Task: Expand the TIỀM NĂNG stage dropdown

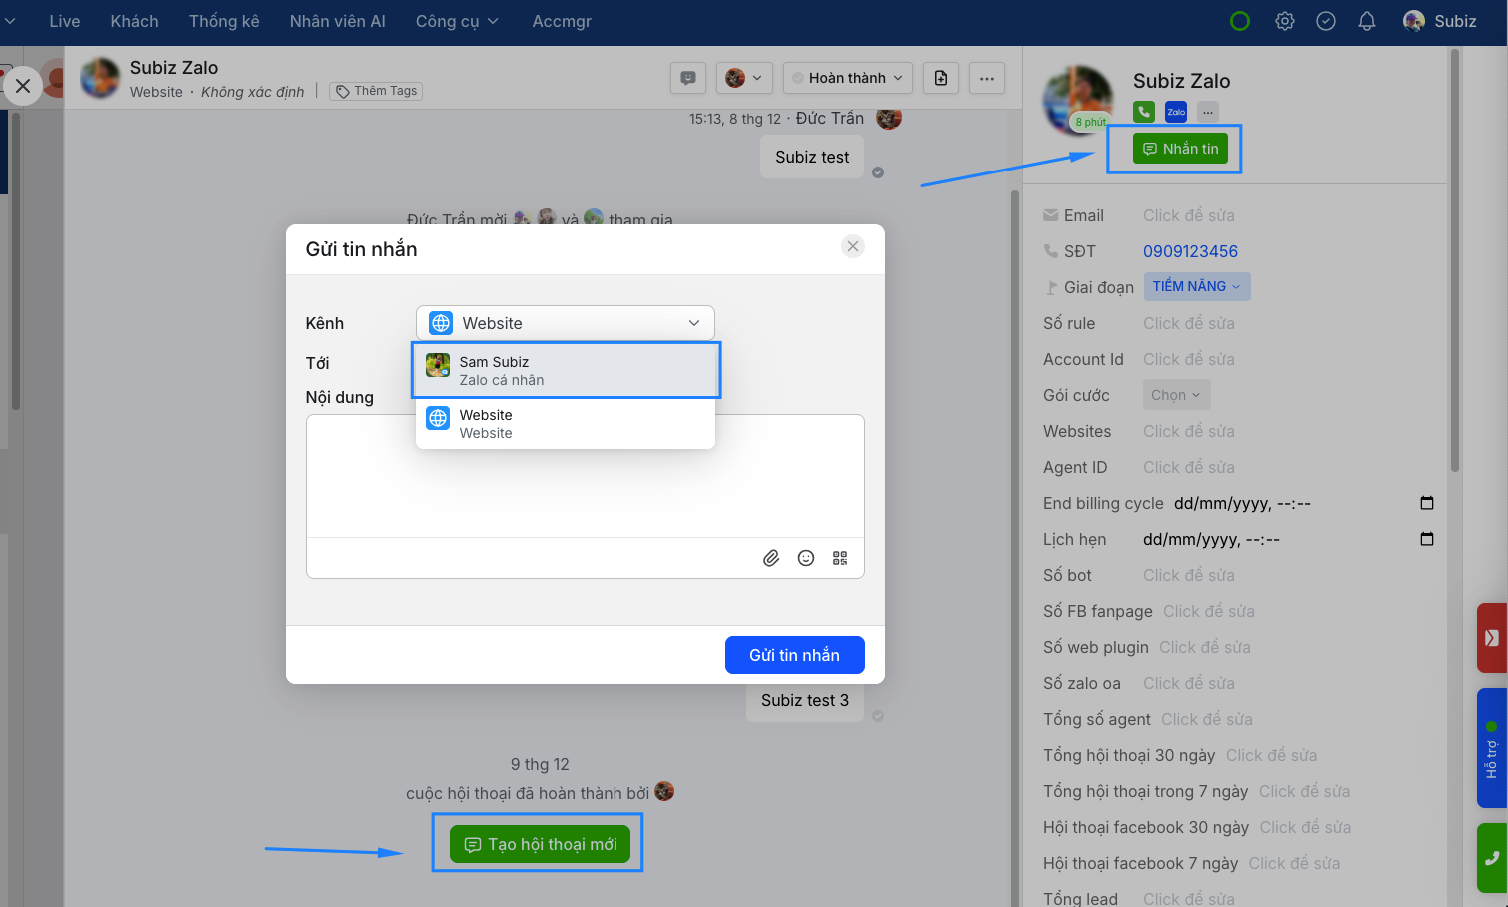Action: [1196, 287]
